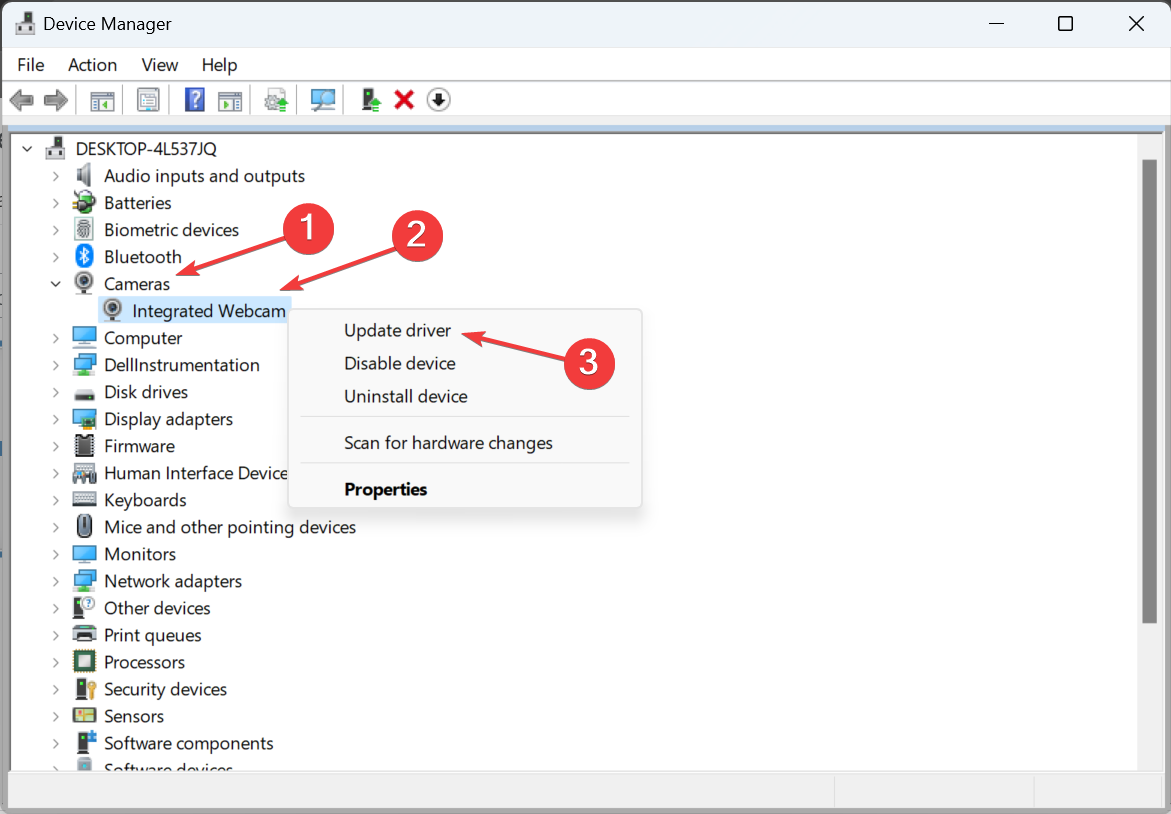Maximize the Device Manager window
The width and height of the screenshot is (1171, 814).
click(x=1066, y=24)
